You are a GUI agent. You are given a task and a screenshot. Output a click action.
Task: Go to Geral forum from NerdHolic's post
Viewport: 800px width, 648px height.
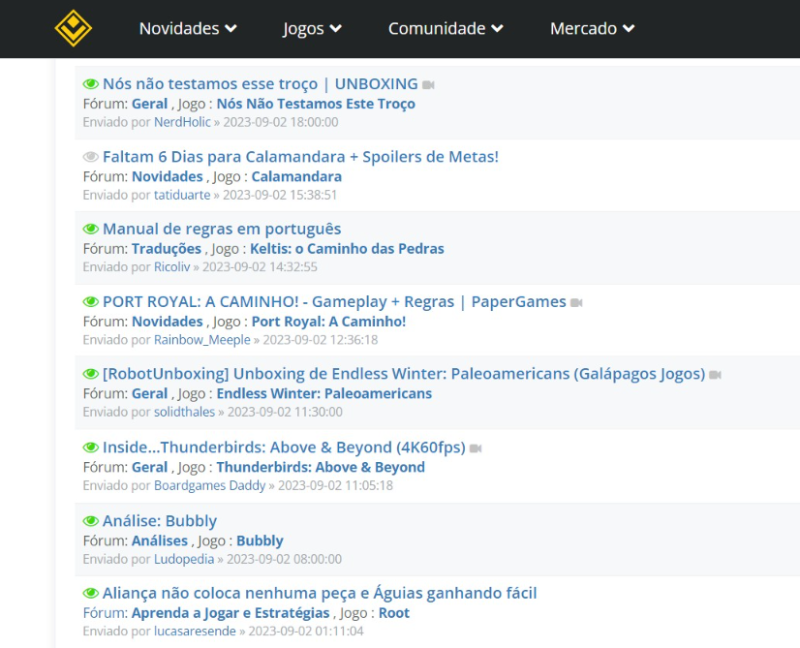click(149, 104)
